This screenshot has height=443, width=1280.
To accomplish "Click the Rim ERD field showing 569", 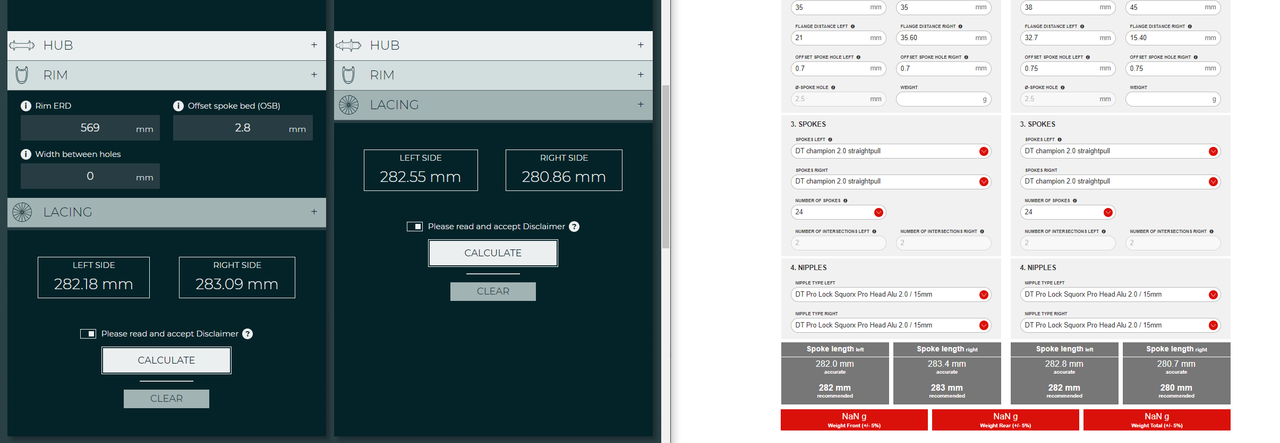I will point(90,128).
